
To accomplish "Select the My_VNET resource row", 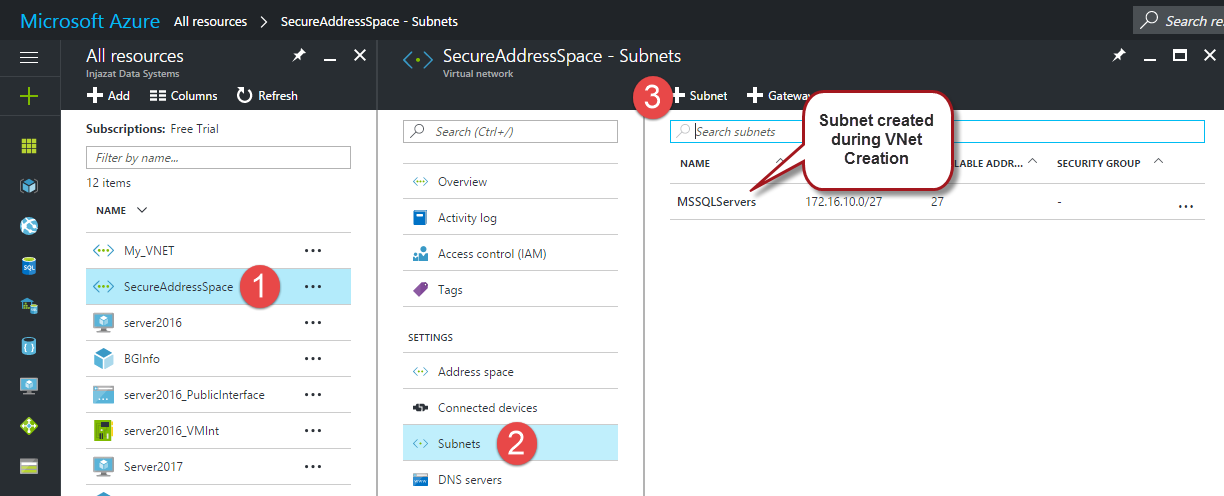I will 218,250.
